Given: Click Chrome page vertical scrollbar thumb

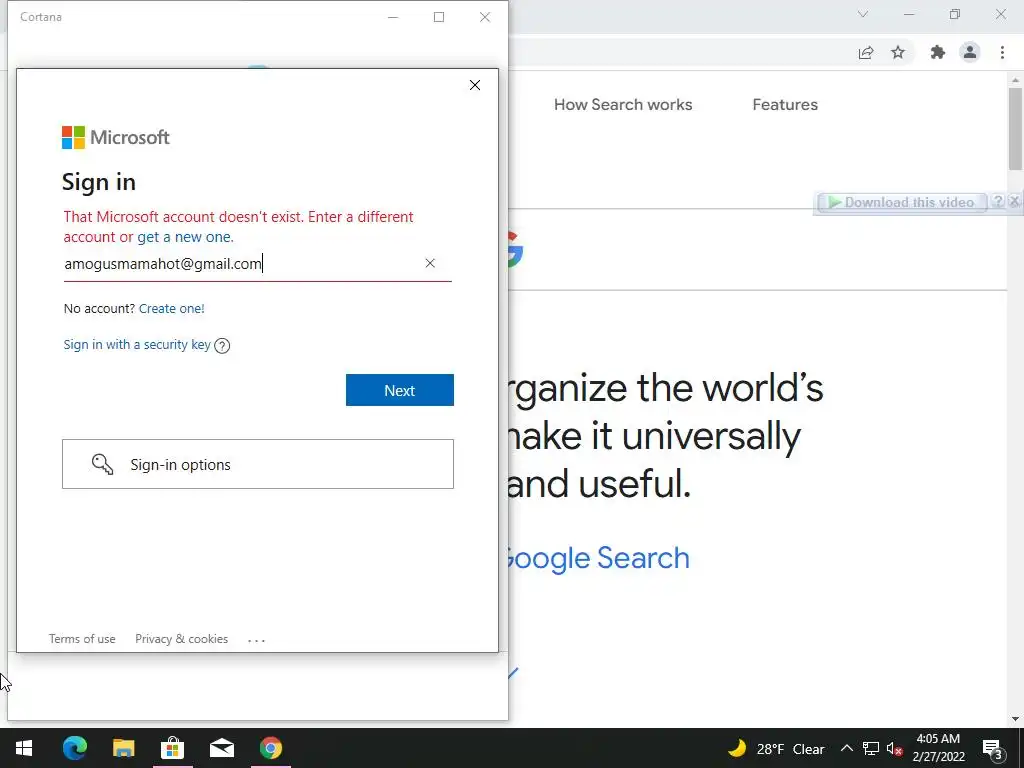Looking at the screenshot, I should pyautogui.click(x=1015, y=129).
